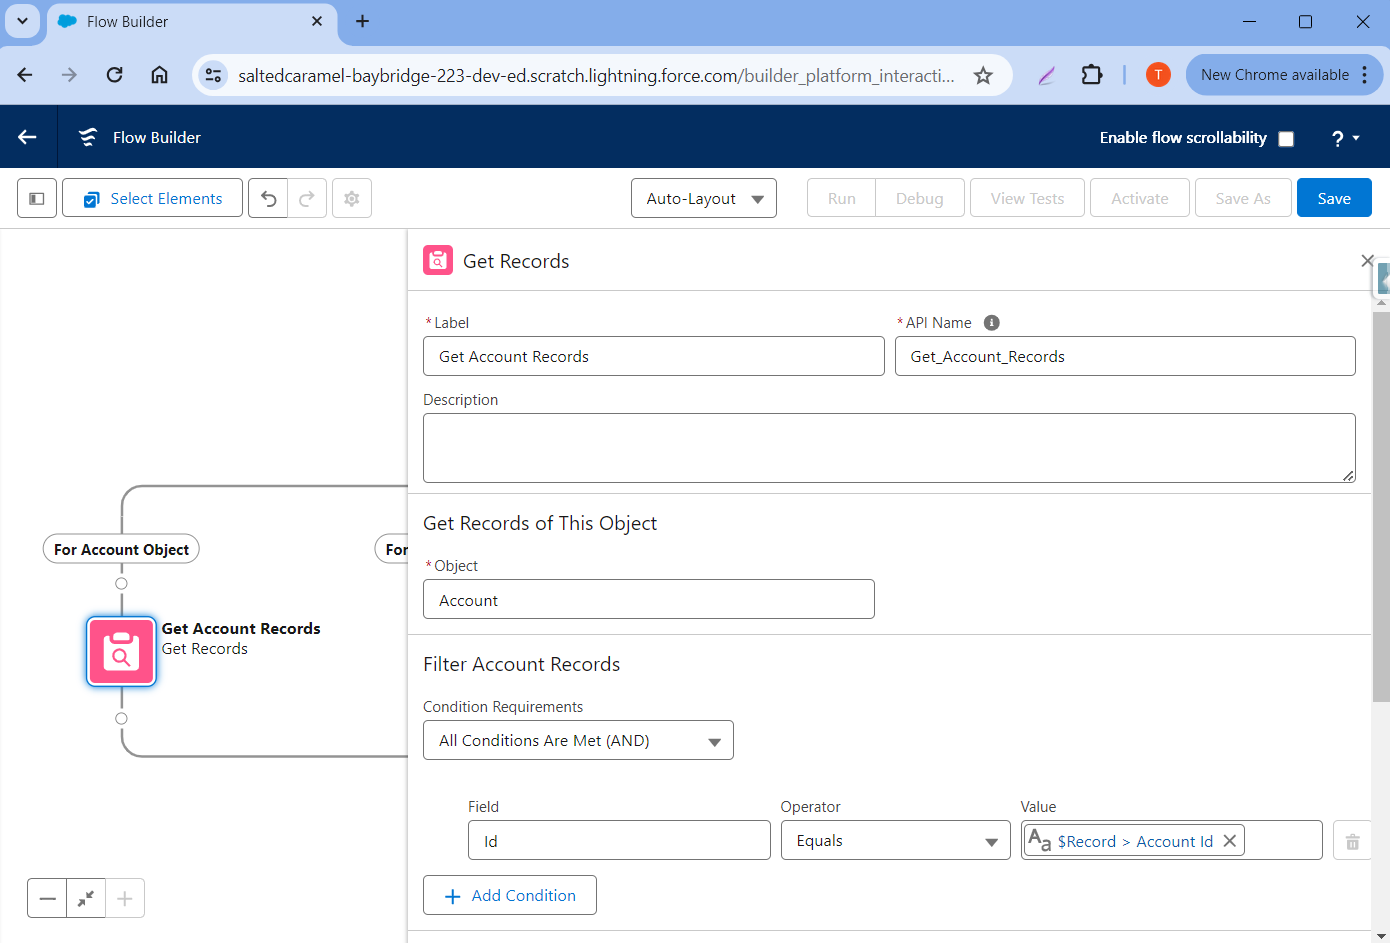The image size is (1390, 943).
Task: Click the condition Field input Id
Action: click(619, 840)
